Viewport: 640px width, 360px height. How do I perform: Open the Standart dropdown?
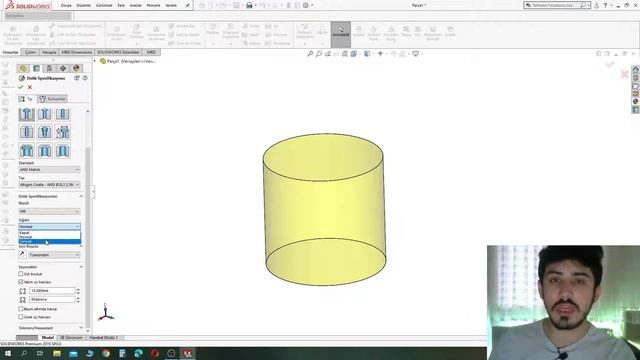point(49,169)
